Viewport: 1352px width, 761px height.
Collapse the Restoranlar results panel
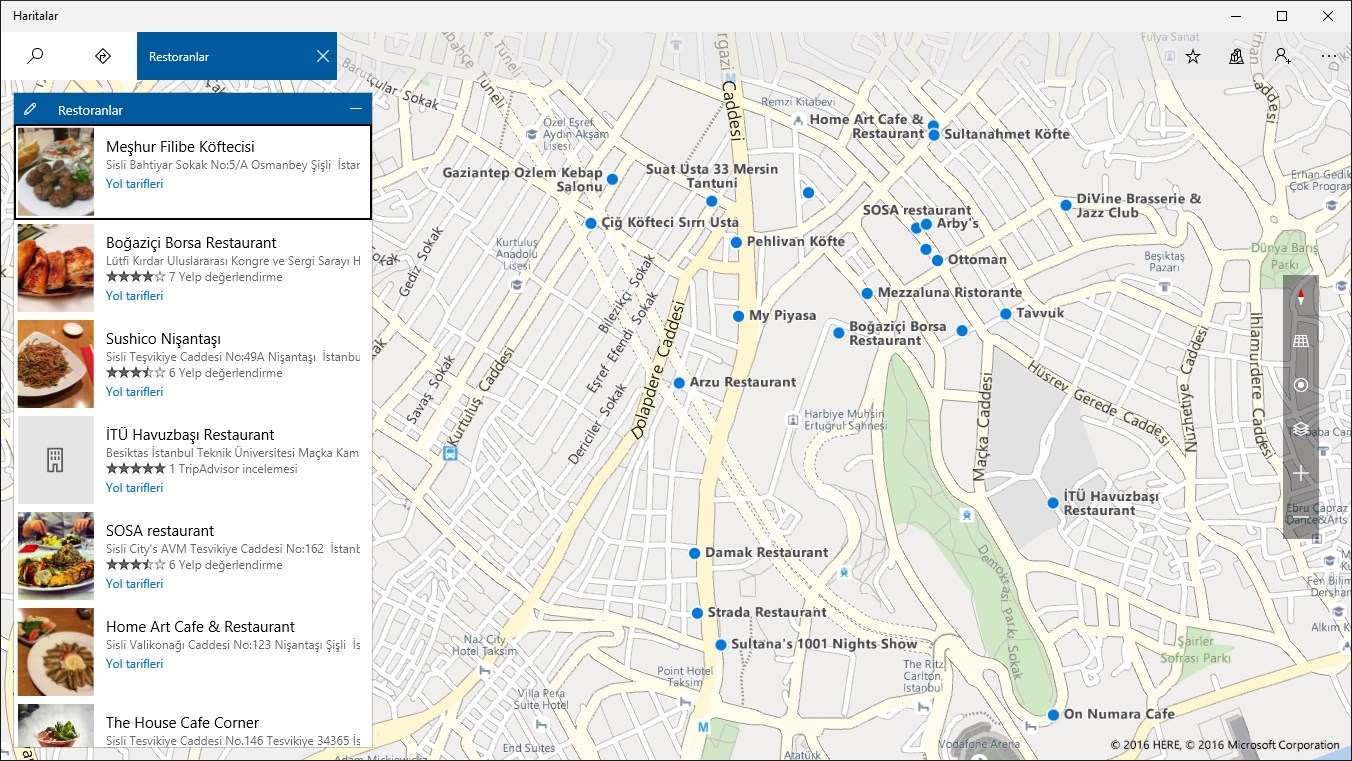(356, 109)
